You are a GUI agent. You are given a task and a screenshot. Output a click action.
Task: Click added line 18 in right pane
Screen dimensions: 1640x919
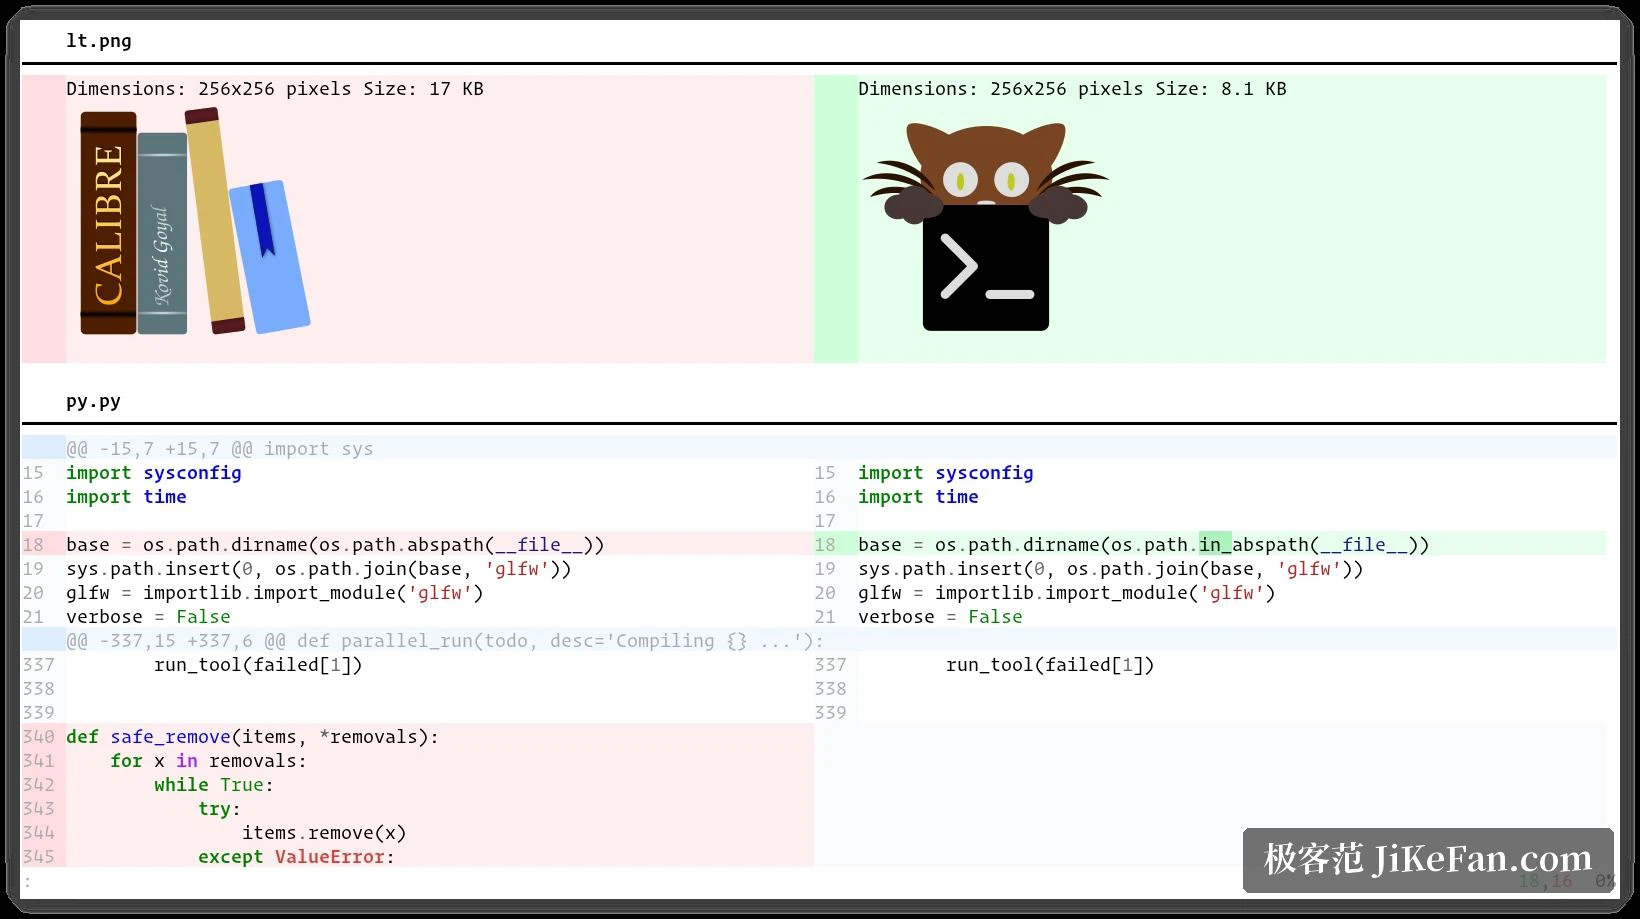click(1210, 545)
